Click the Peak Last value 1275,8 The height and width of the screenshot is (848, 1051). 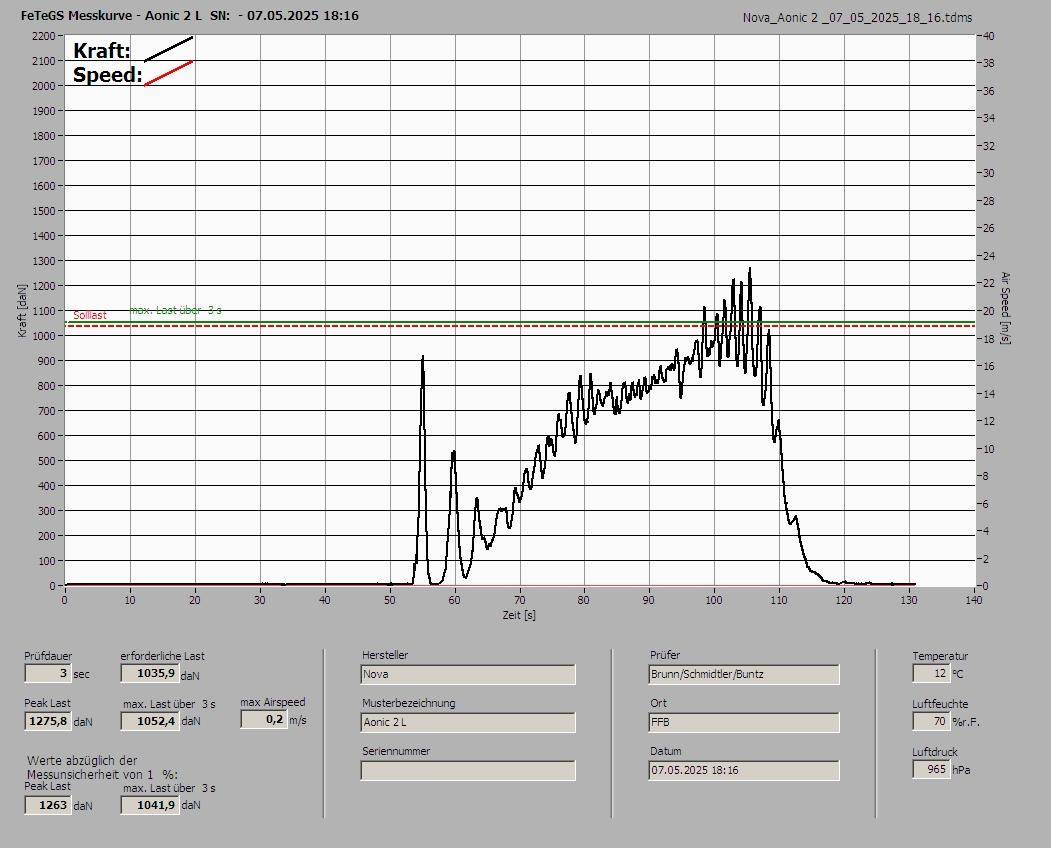48,721
